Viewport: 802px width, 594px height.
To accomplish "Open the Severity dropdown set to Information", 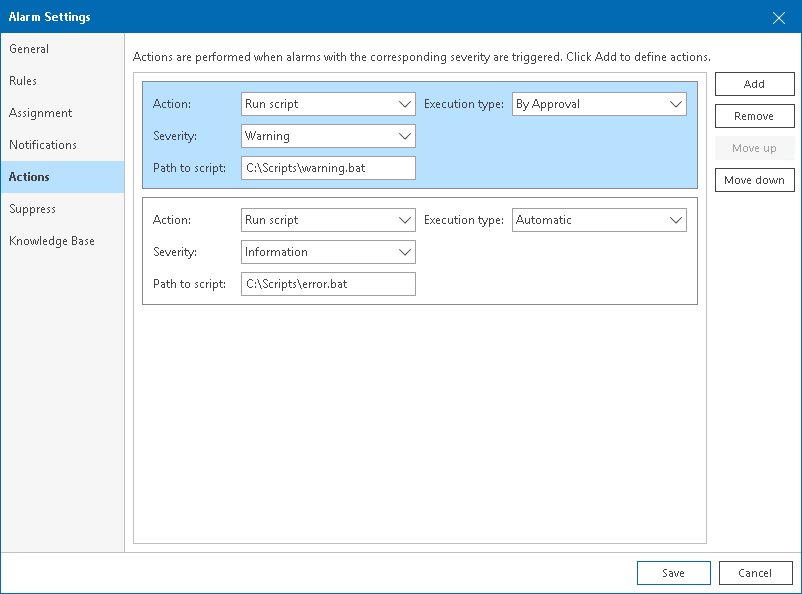I will pos(327,251).
